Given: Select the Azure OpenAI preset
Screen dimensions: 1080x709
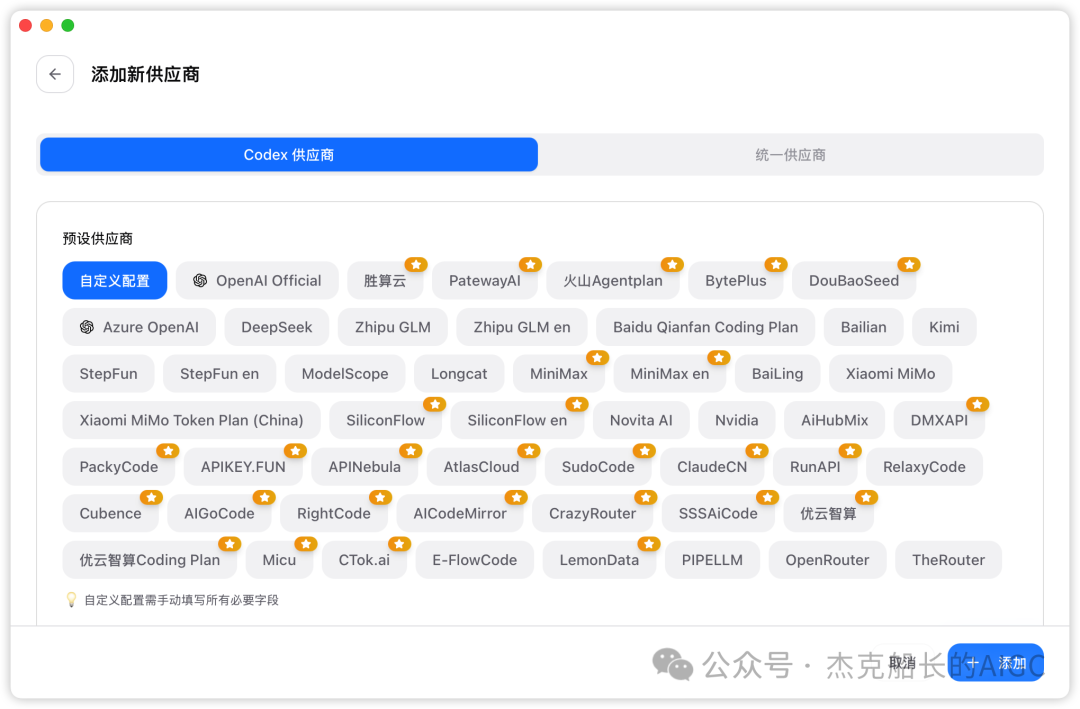Looking at the screenshot, I should tap(139, 327).
